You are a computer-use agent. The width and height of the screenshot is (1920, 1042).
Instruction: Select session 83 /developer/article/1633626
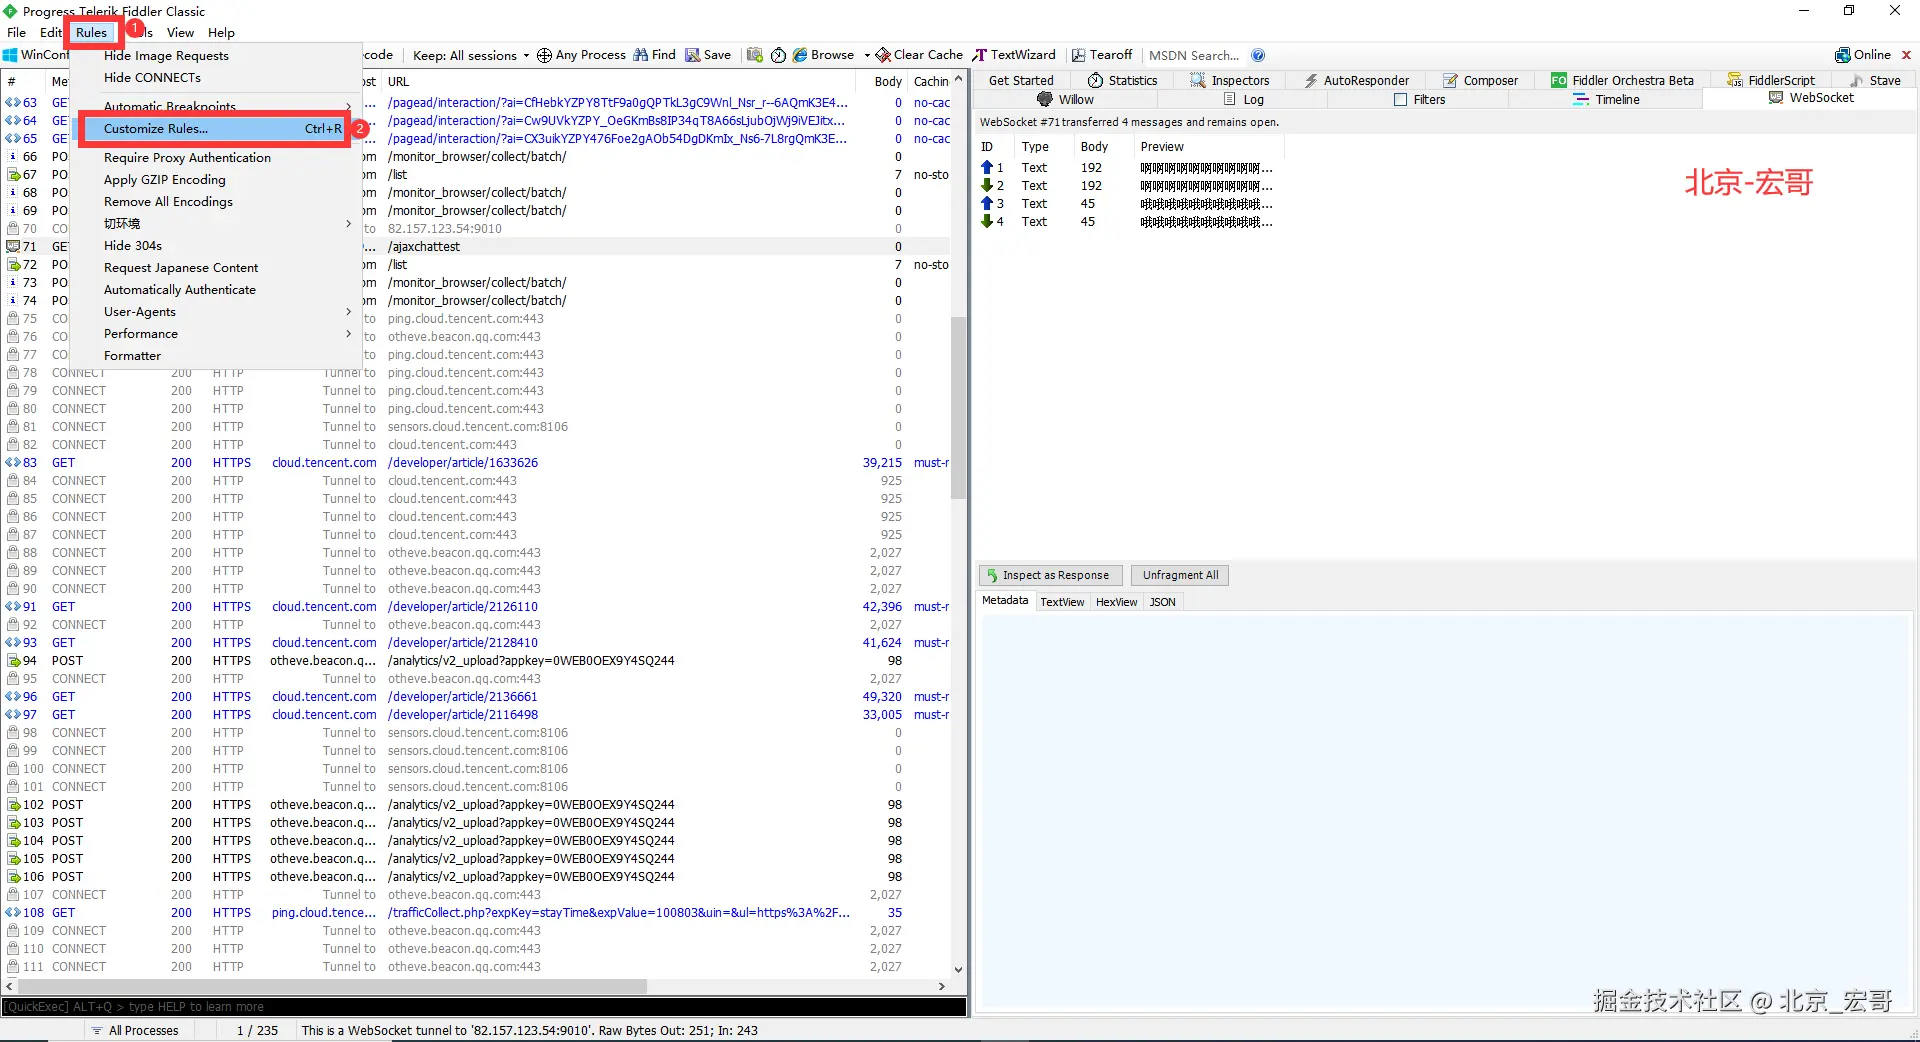click(x=476, y=462)
